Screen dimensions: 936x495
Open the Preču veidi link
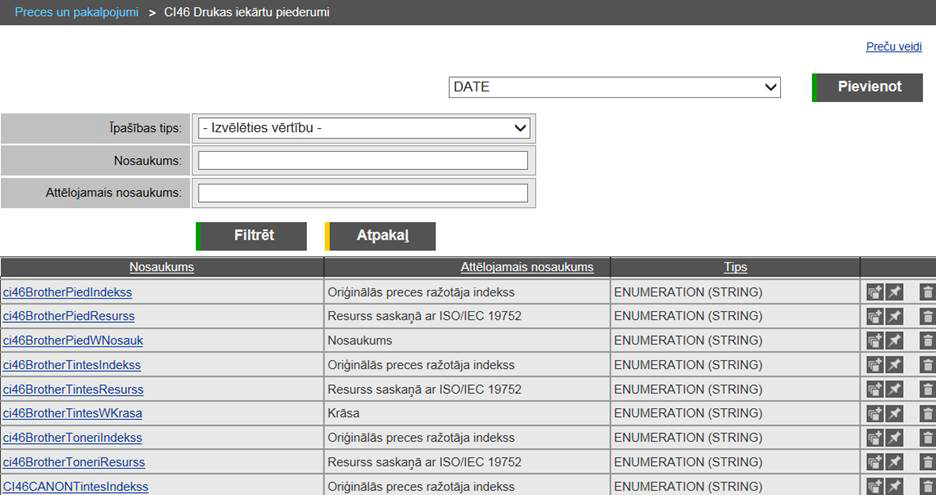click(x=893, y=47)
